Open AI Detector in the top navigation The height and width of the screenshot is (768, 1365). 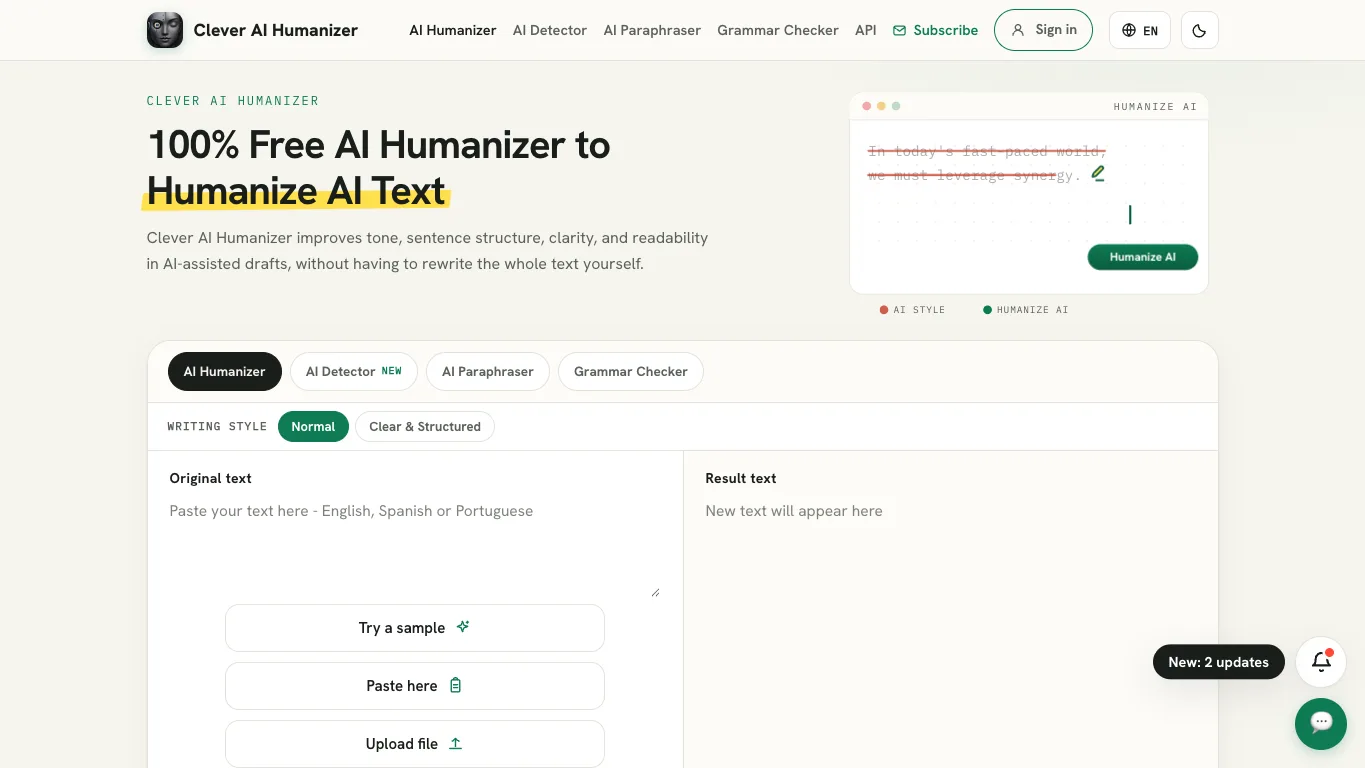[x=550, y=30]
